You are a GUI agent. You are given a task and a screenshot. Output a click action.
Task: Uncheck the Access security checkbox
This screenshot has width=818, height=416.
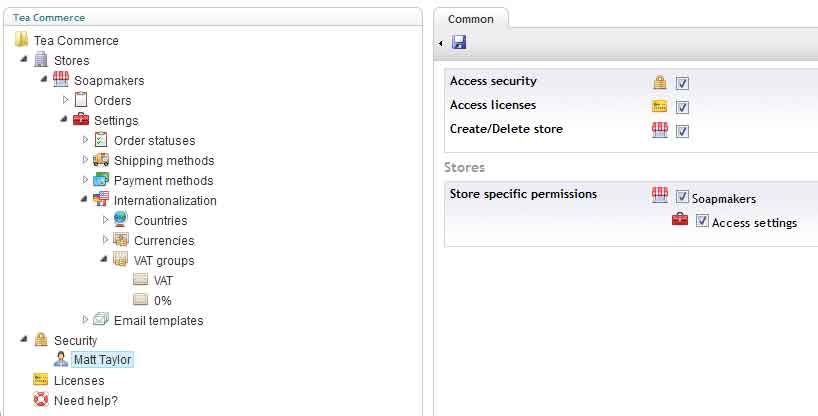tap(682, 83)
